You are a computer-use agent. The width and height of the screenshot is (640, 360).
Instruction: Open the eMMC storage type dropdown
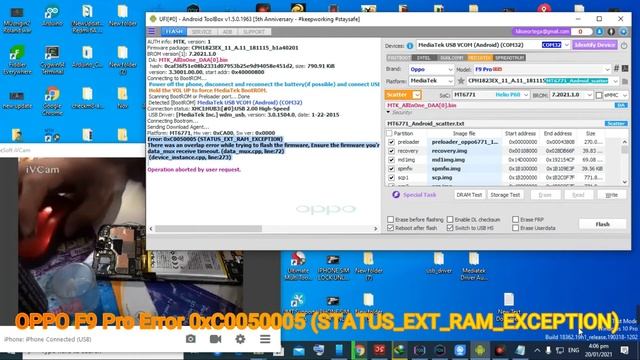[624, 95]
